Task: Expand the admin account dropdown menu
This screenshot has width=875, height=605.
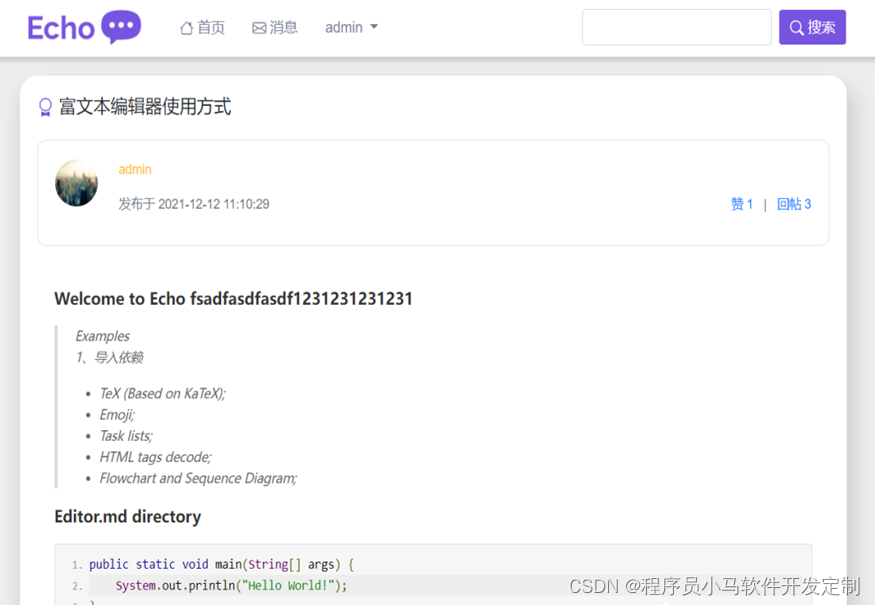Action: coord(350,27)
